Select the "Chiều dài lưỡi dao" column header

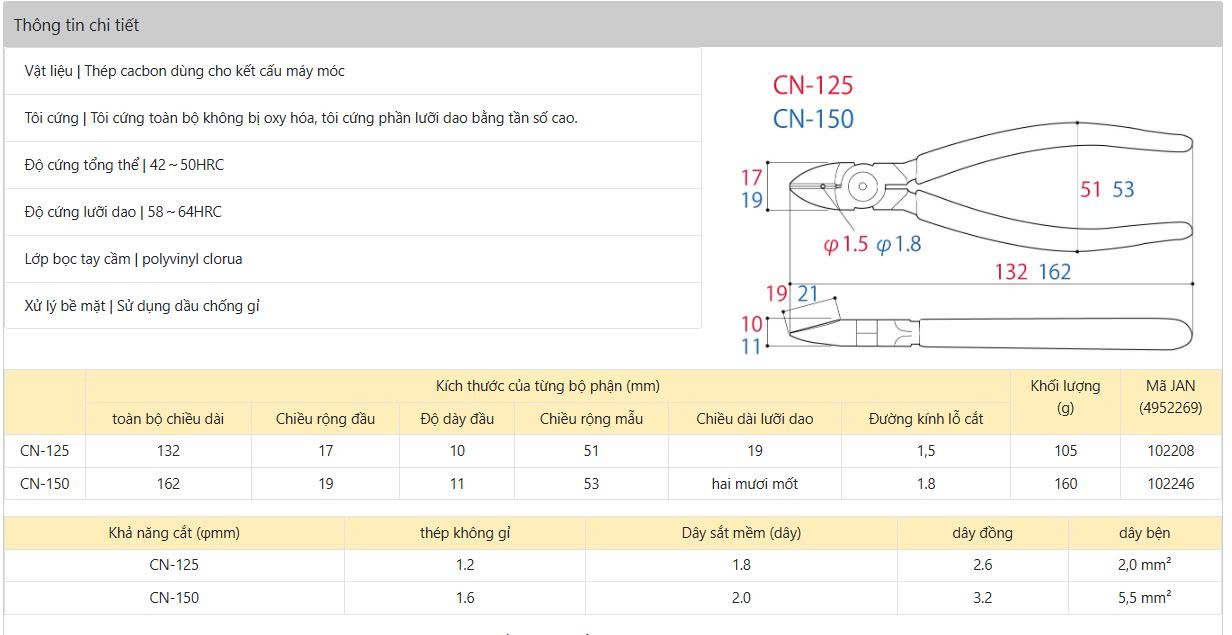coord(755,419)
